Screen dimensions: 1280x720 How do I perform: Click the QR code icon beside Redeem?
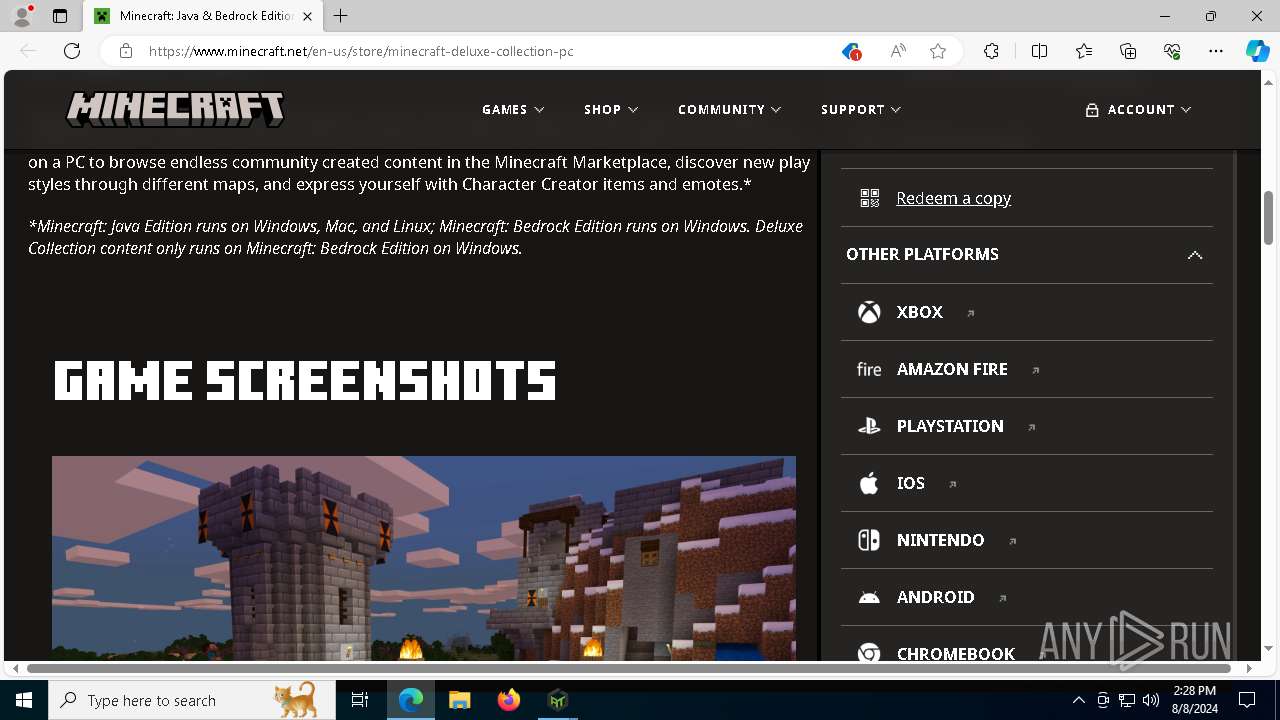tap(869, 198)
